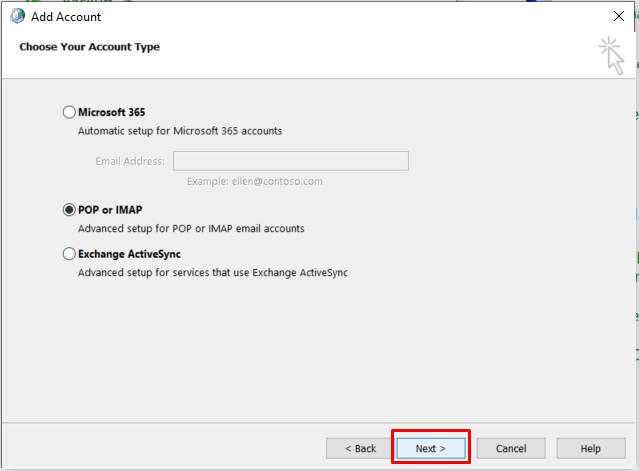Screen dimensions: 639x471
Task: Click the 'Email Address:' label
Action: point(130,161)
